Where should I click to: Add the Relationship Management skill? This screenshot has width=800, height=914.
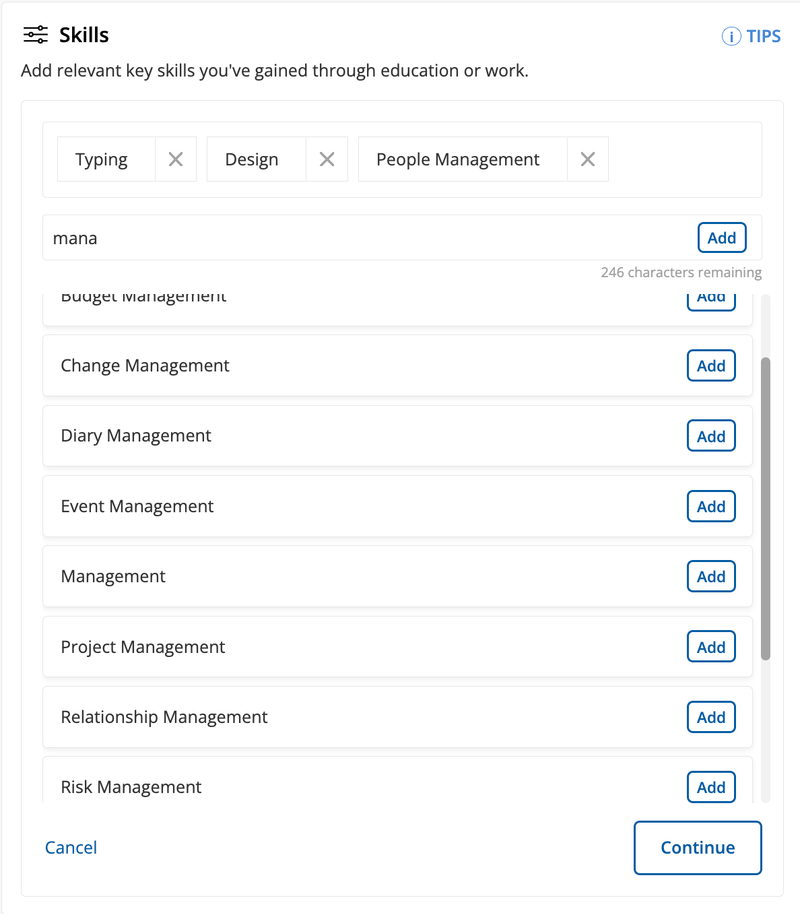click(711, 717)
